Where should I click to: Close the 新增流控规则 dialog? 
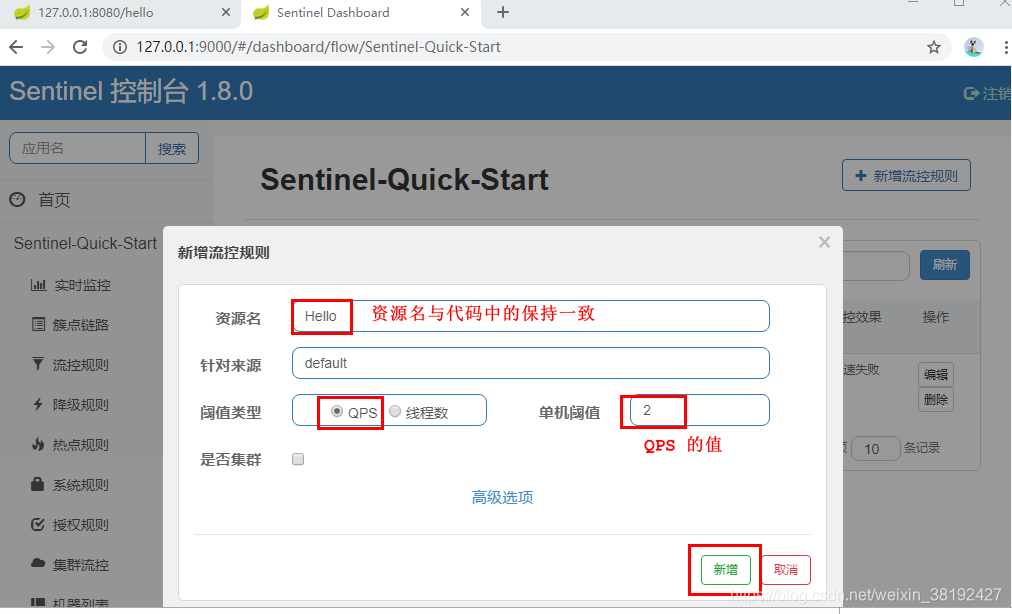(824, 242)
